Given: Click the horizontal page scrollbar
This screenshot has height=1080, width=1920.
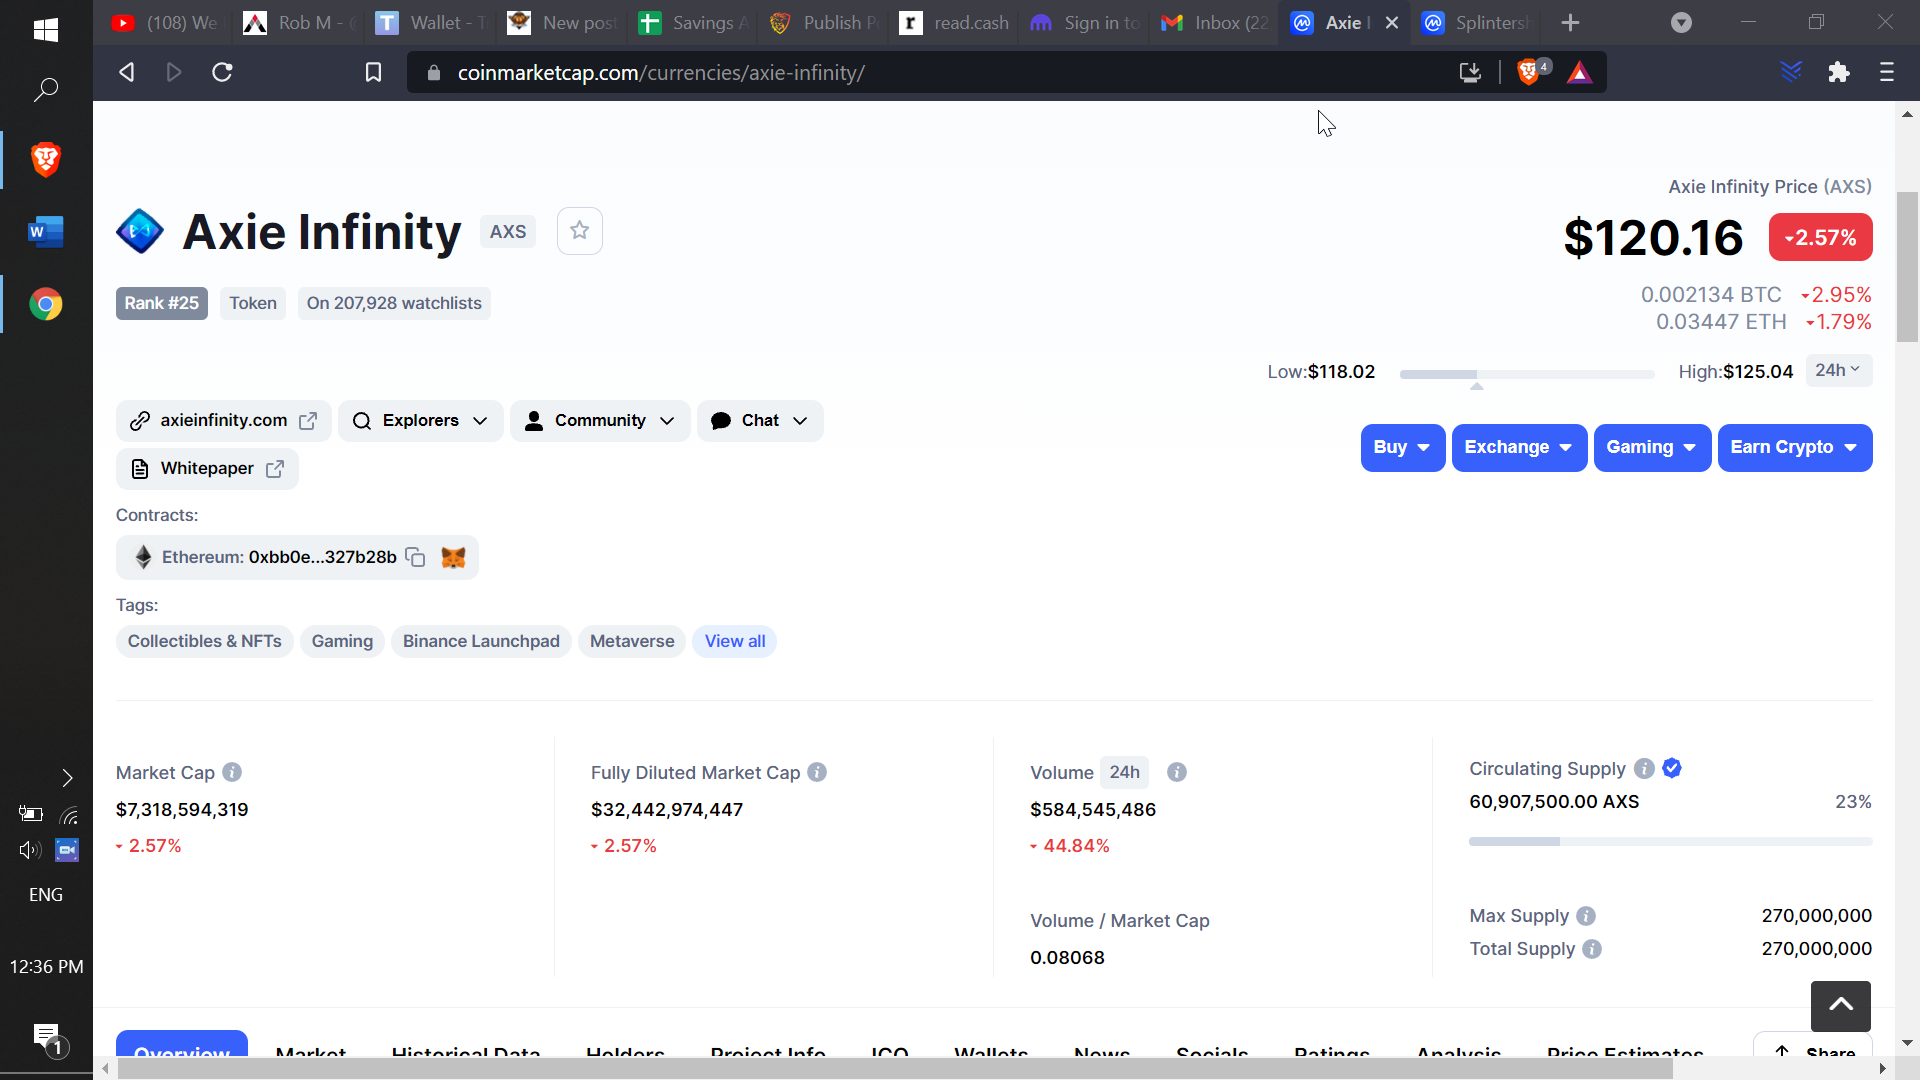Looking at the screenshot, I should (895, 1069).
